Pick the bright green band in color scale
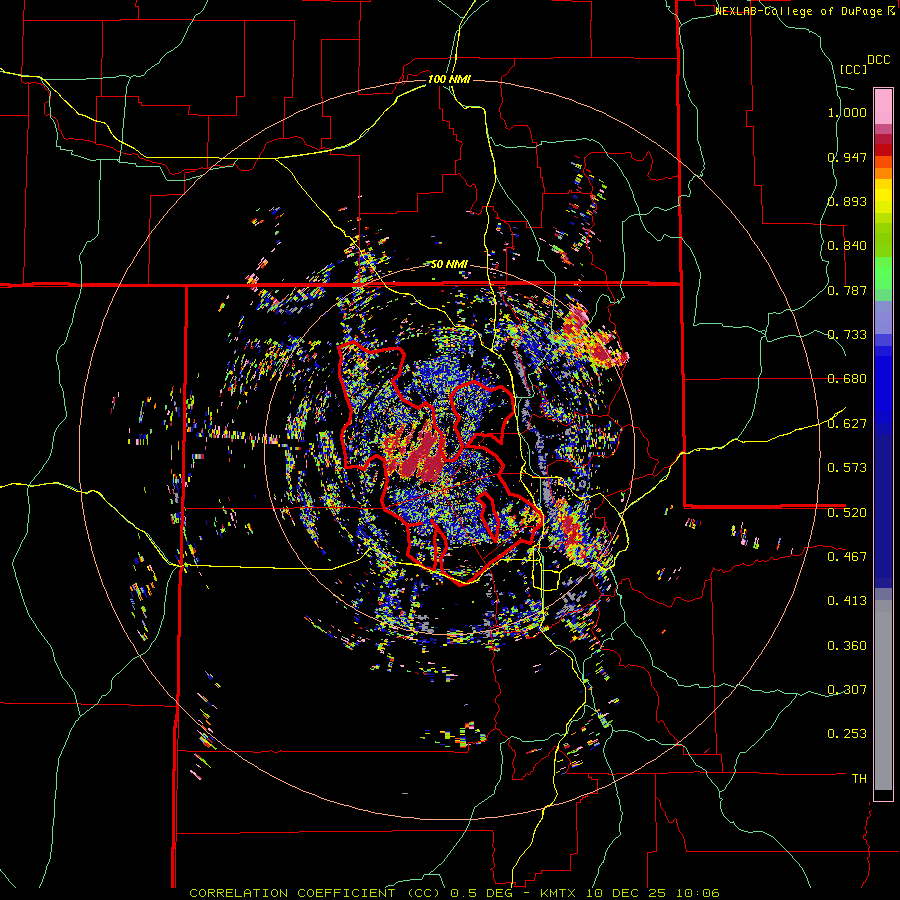 (x=883, y=273)
